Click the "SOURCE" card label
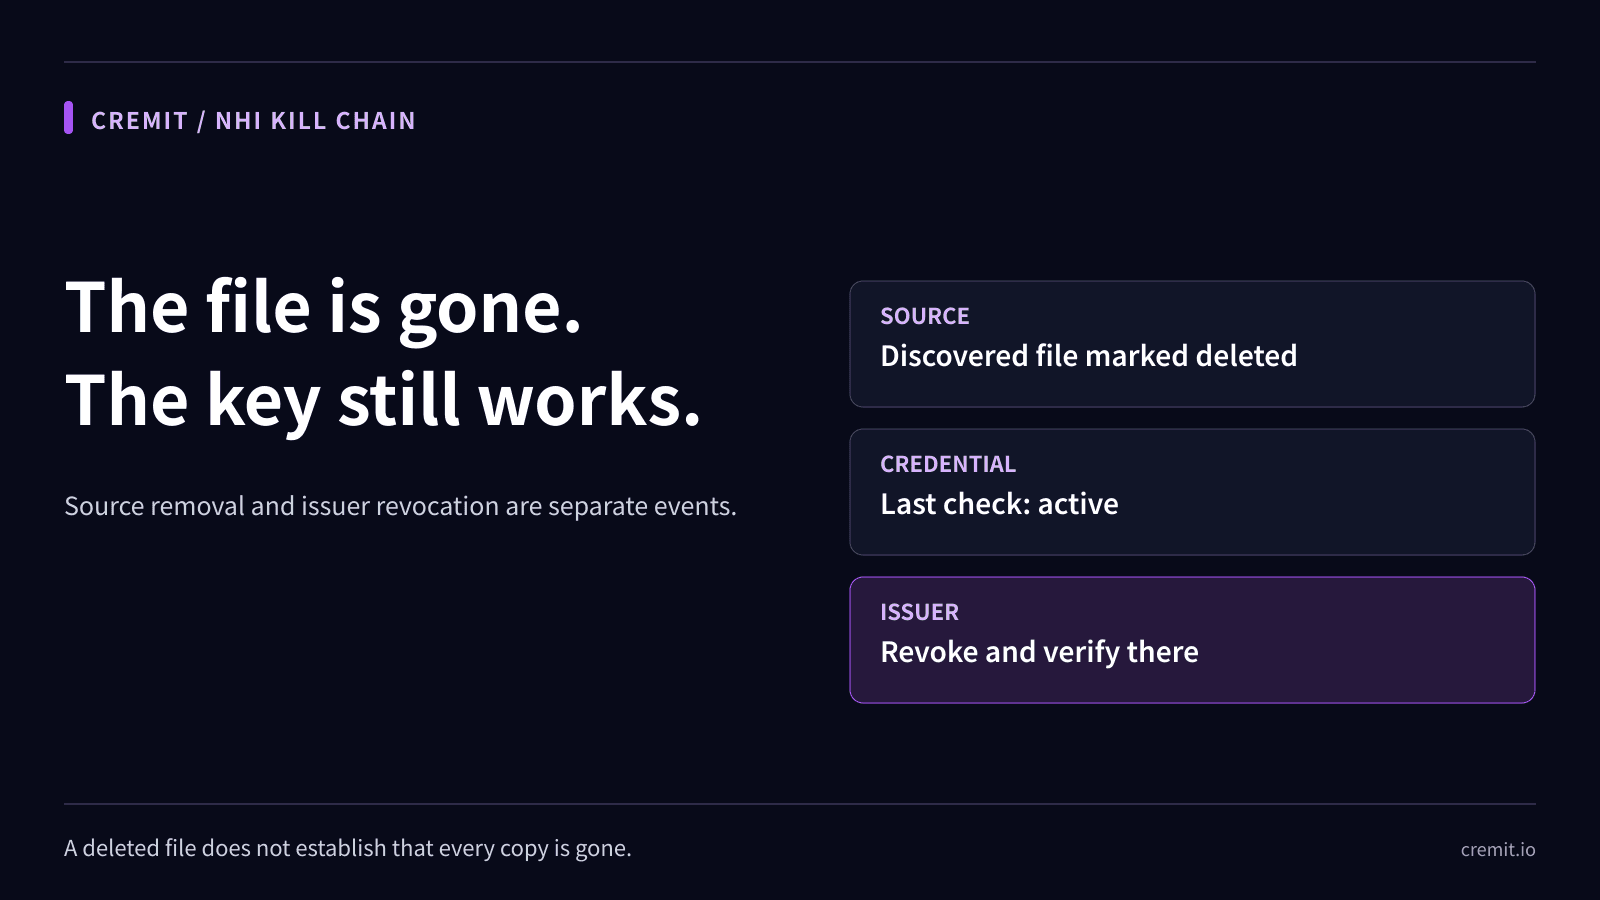1600x900 pixels. (x=925, y=316)
